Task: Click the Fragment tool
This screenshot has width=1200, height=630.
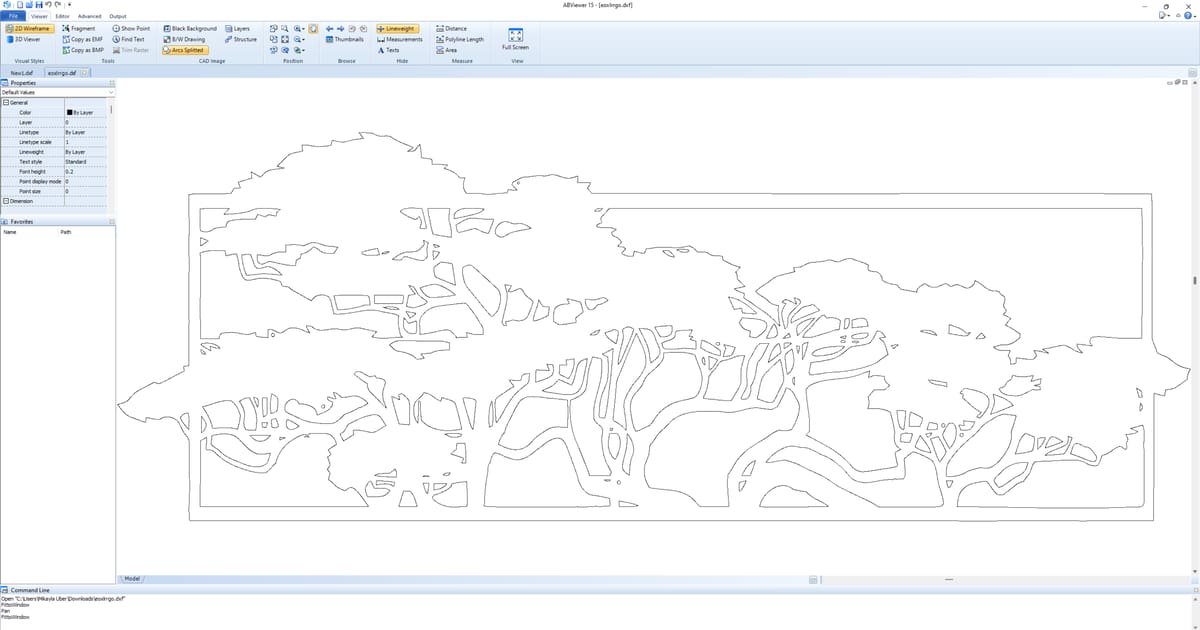Action: (79, 29)
